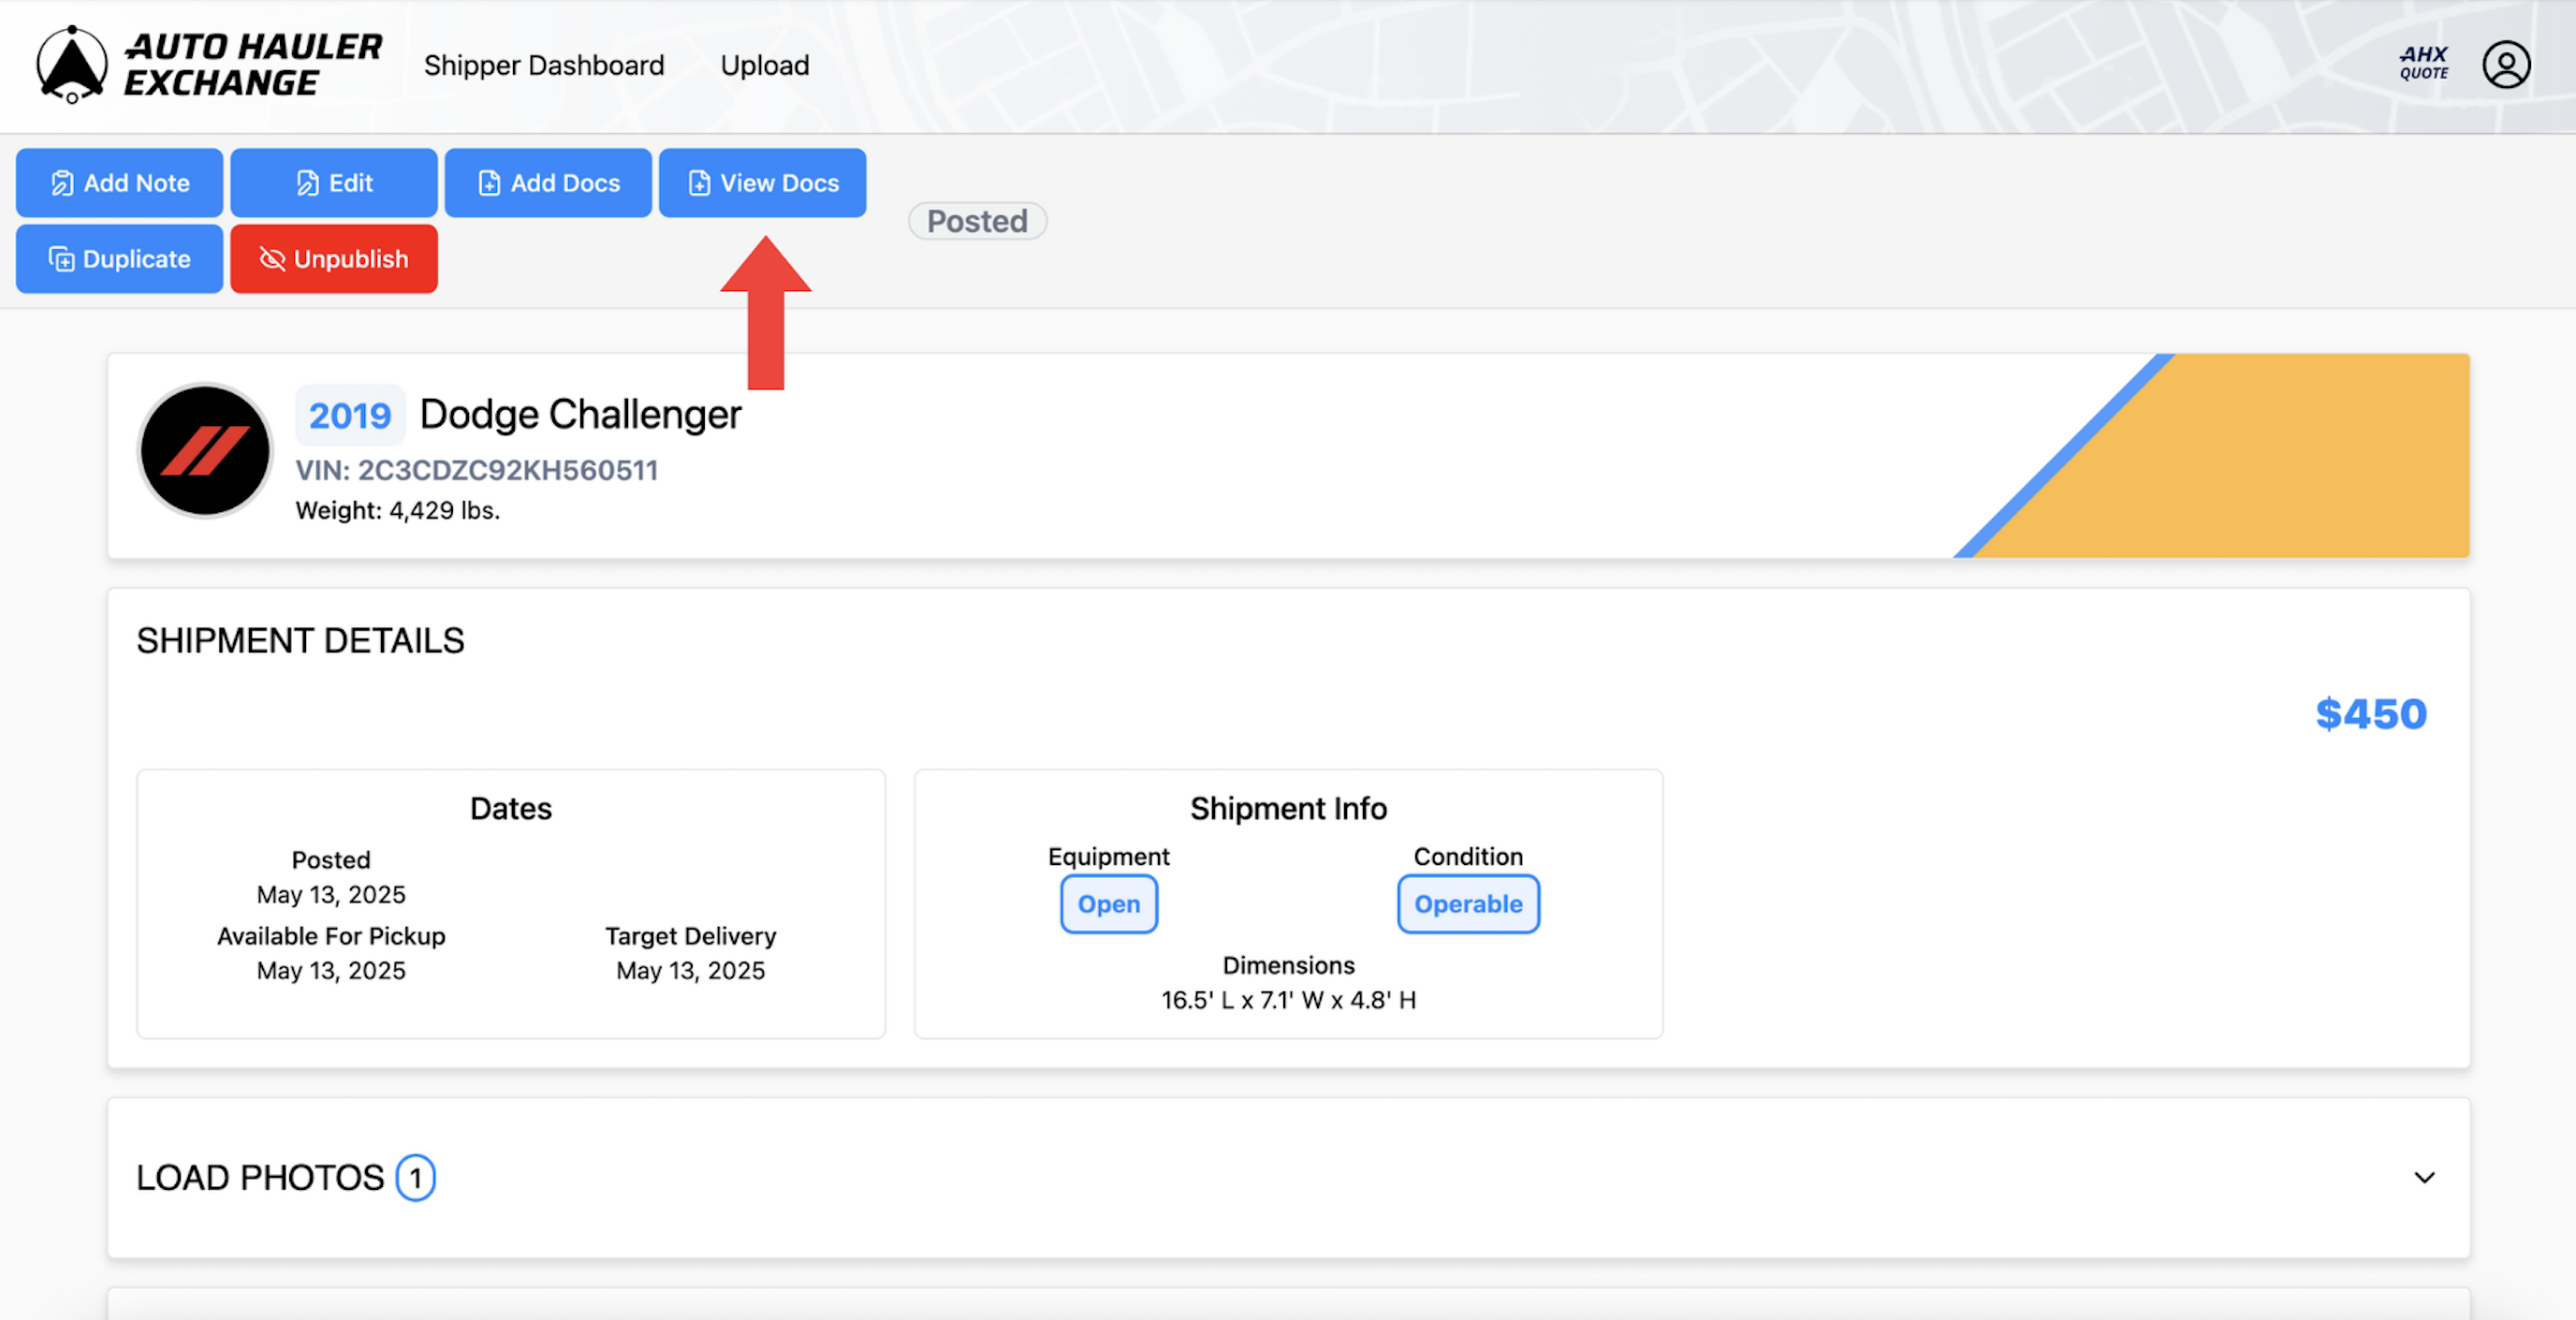Click the 2019 year badge

tap(350, 415)
